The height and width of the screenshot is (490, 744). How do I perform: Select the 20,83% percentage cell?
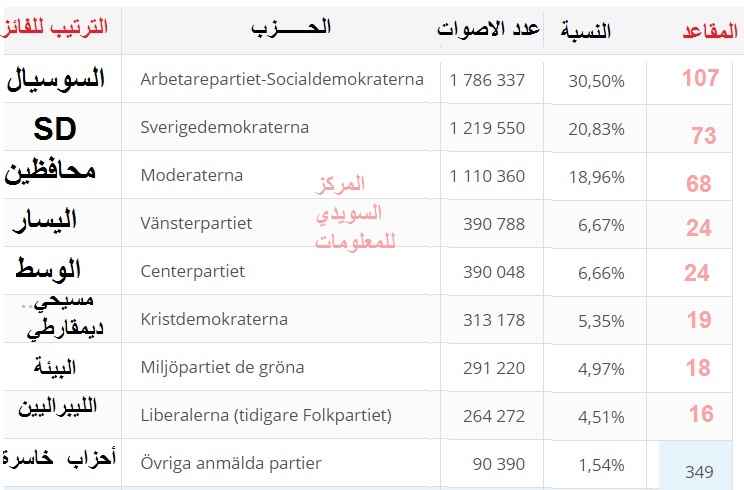[x=597, y=128]
